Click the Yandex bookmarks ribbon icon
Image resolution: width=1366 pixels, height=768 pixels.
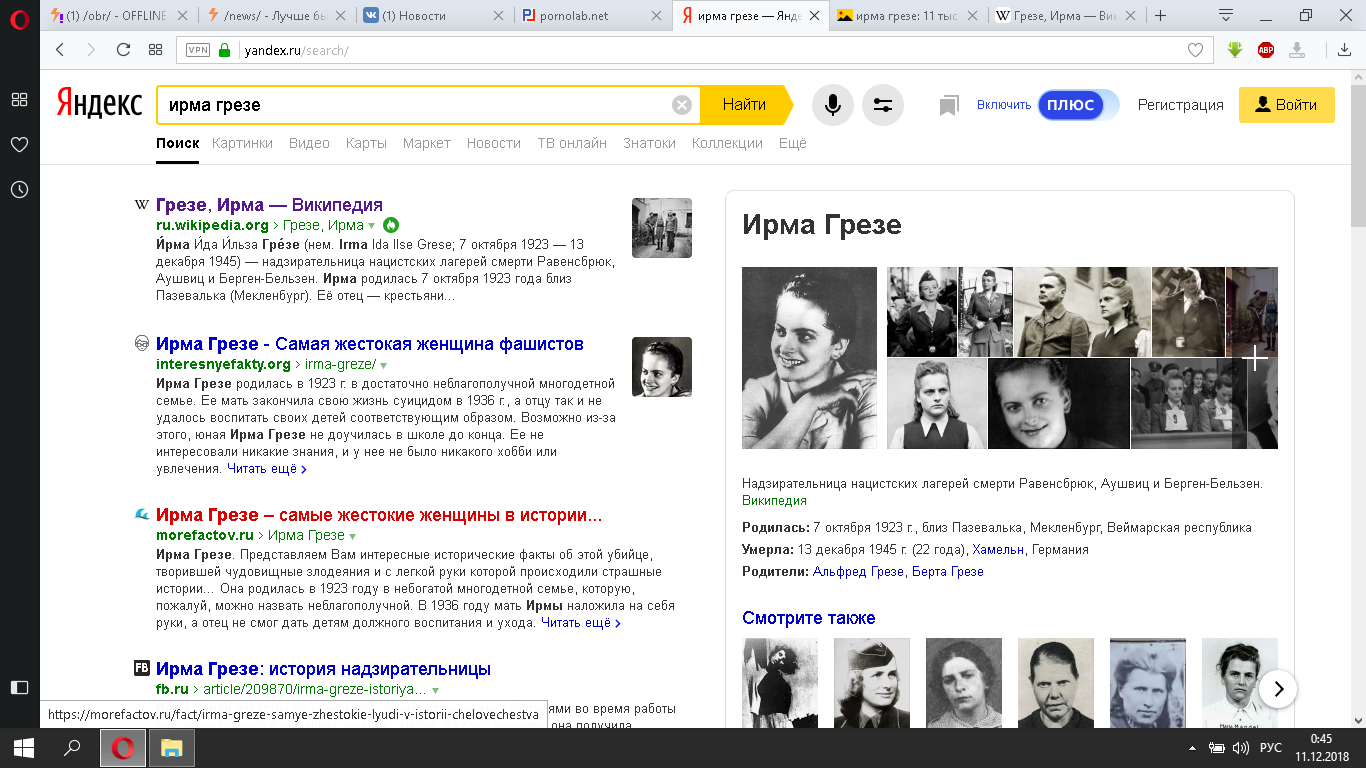point(949,105)
